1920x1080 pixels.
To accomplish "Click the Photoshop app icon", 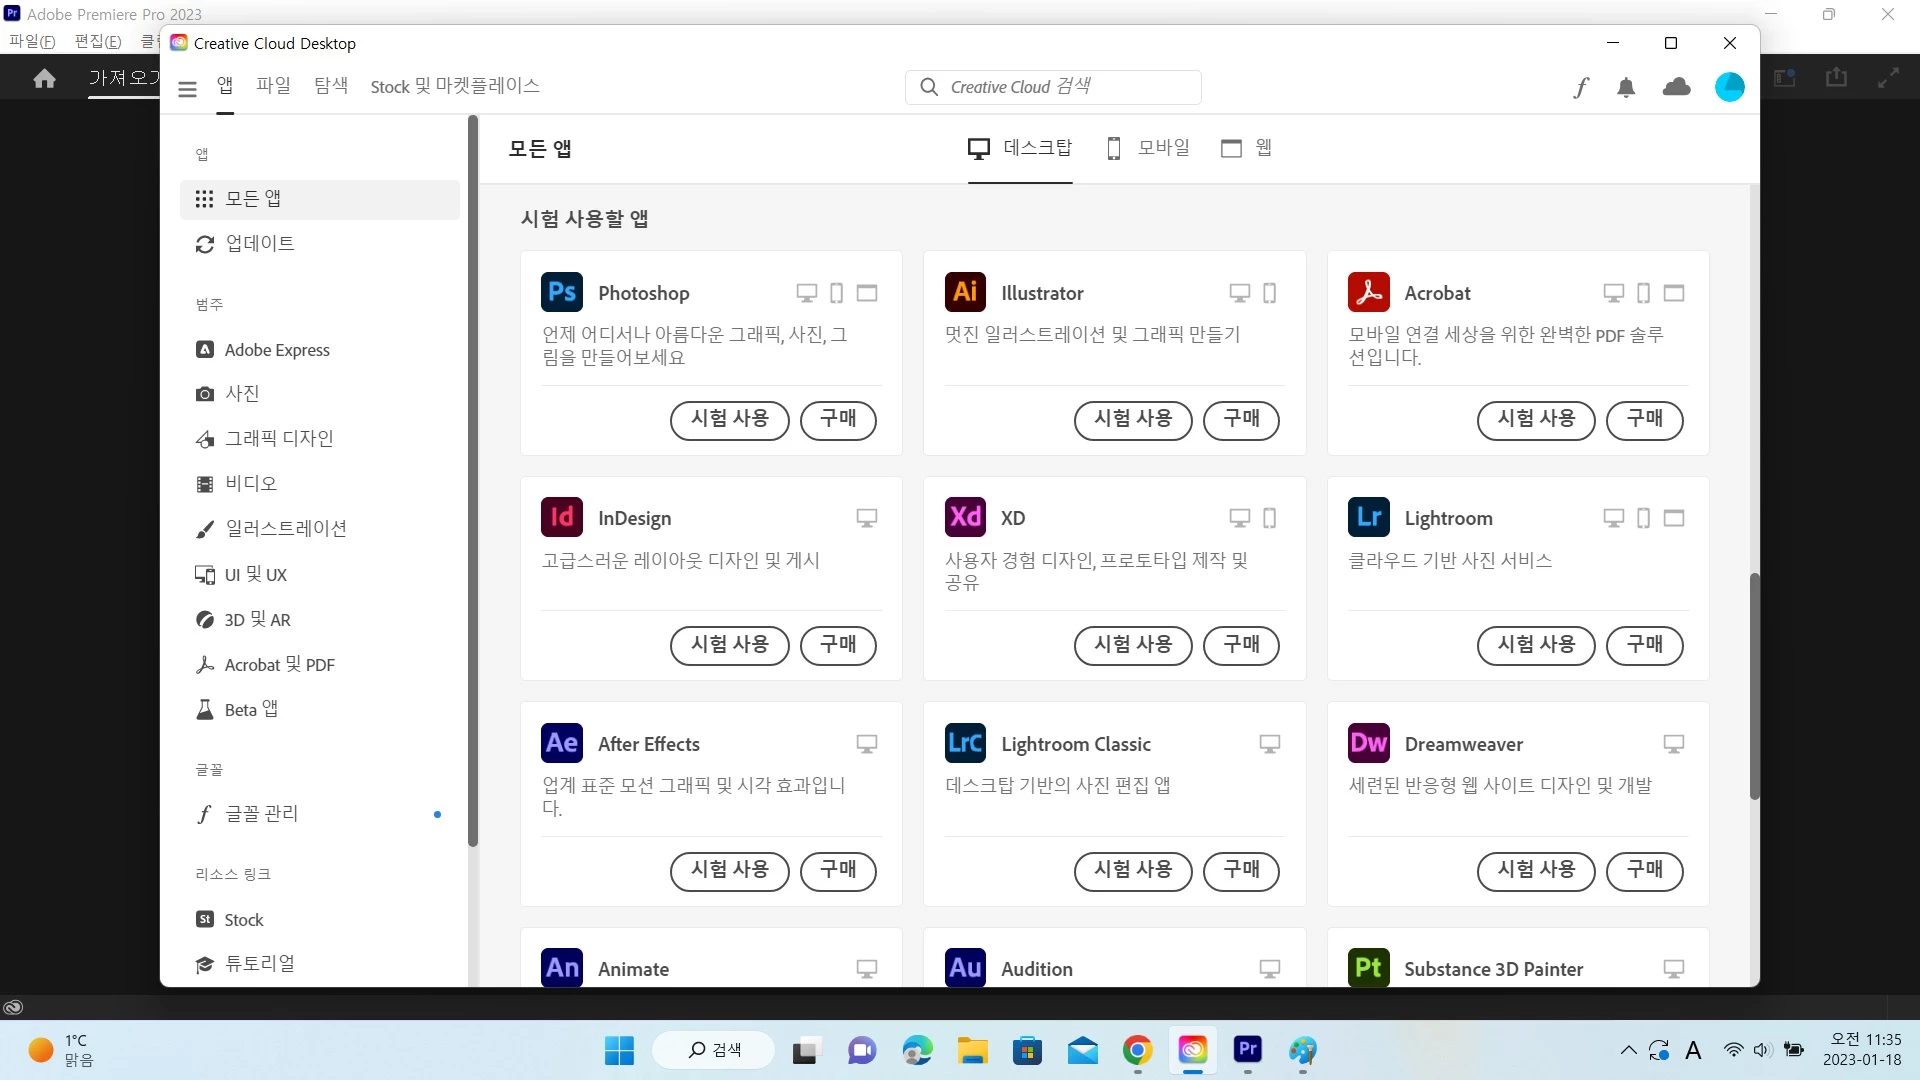I will point(562,292).
